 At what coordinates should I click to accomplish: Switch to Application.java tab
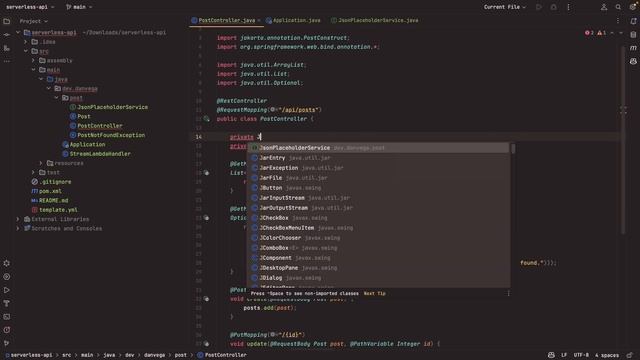click(x=293, y=20)
